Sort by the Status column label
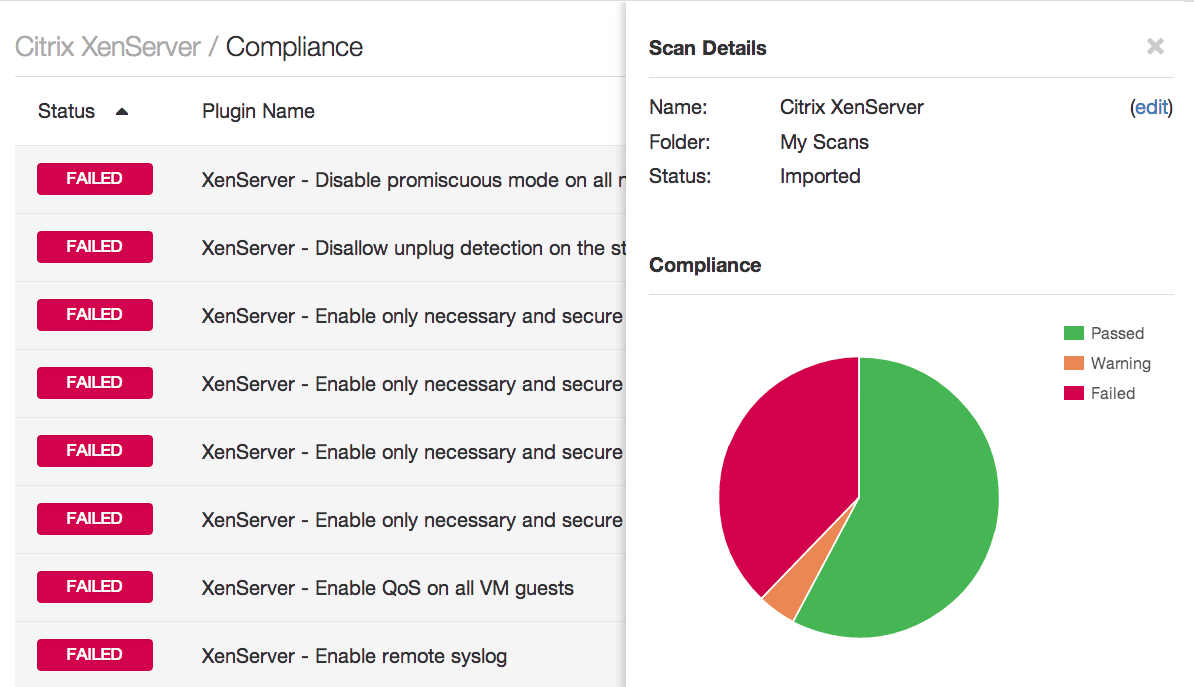The height and width of the screenshot is (687, 1194). (x=66, y=112)
